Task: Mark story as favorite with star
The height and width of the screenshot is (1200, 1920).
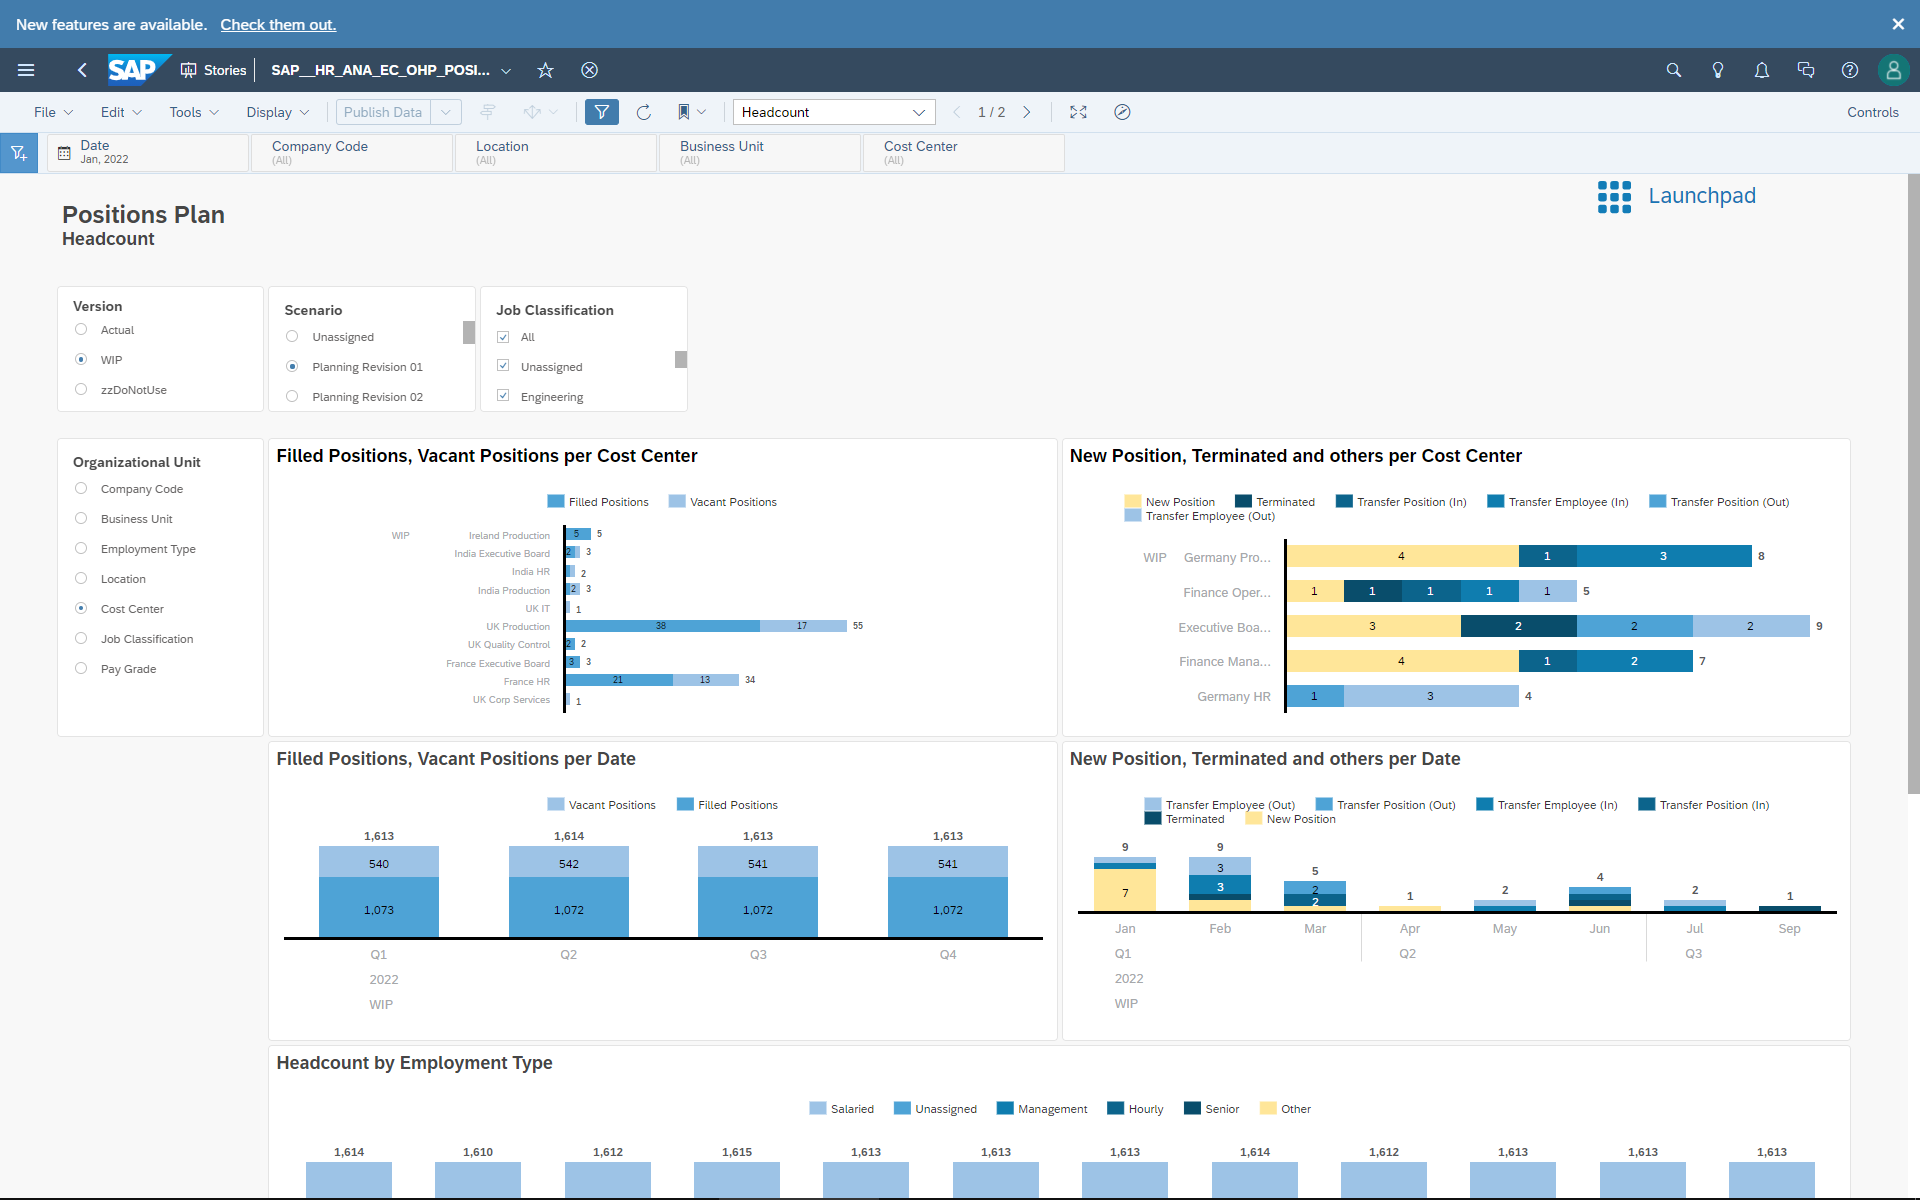Action: point(545,70)
